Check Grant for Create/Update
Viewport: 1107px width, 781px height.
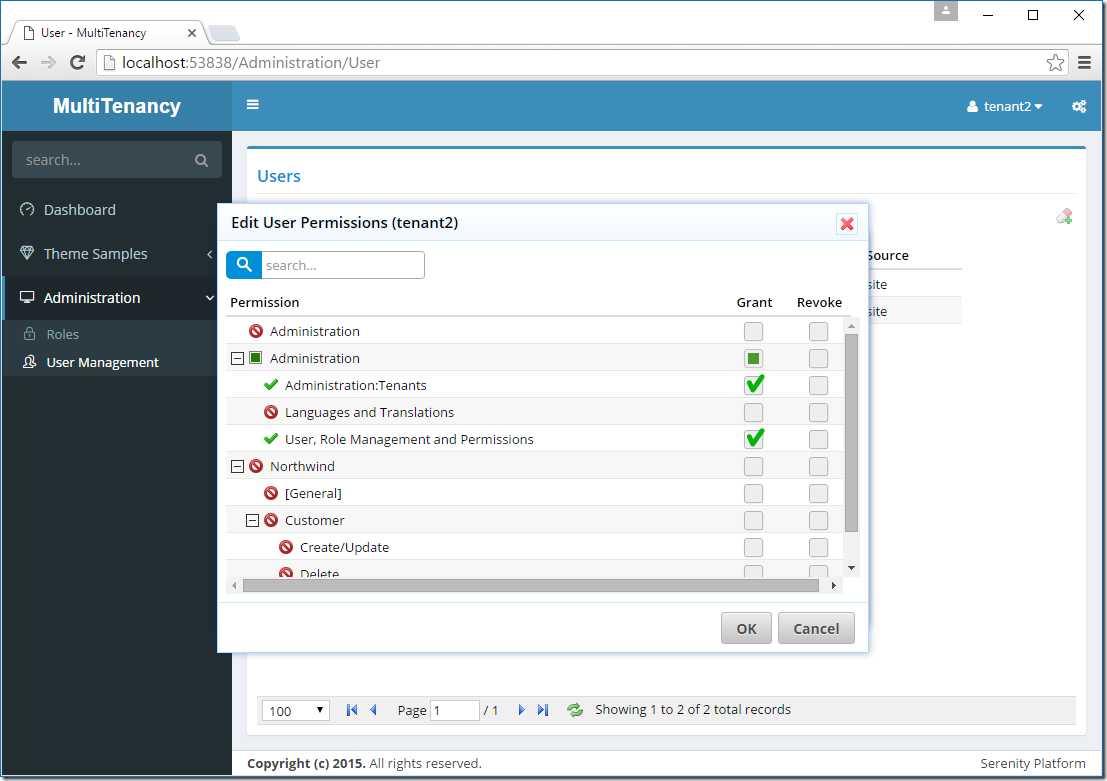(x=753, y=547)
